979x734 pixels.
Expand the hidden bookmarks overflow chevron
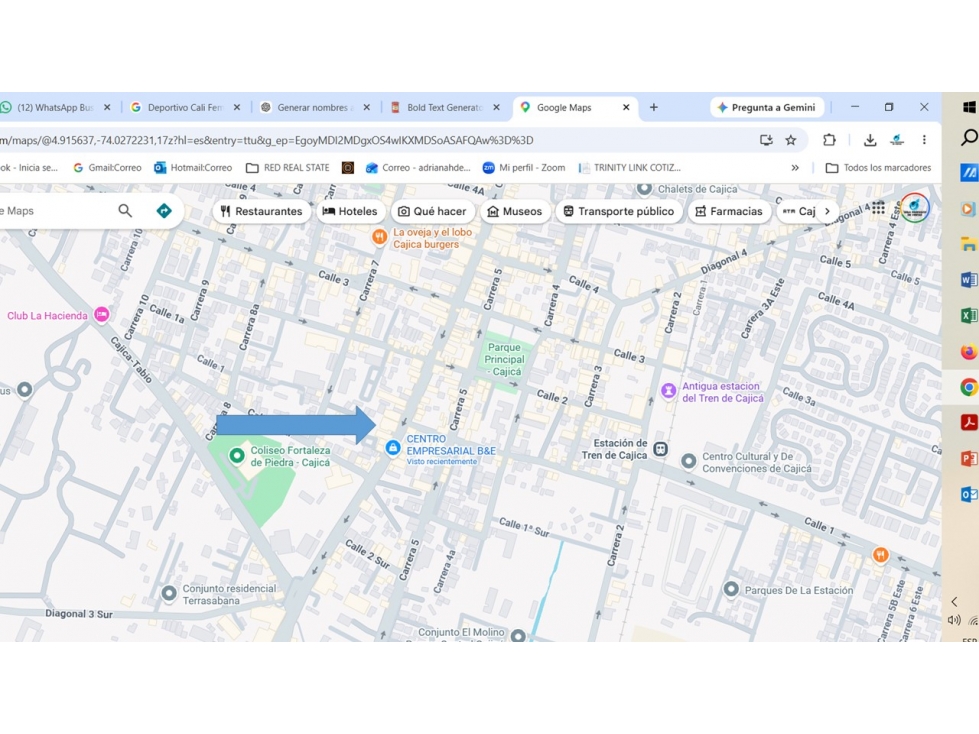tap(795, 168)
